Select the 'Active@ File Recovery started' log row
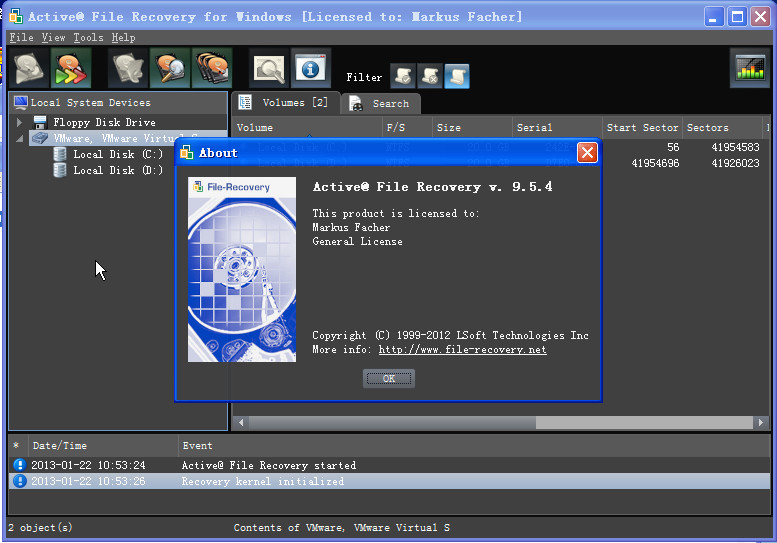 pyautogui.click(x=389, y=465)
